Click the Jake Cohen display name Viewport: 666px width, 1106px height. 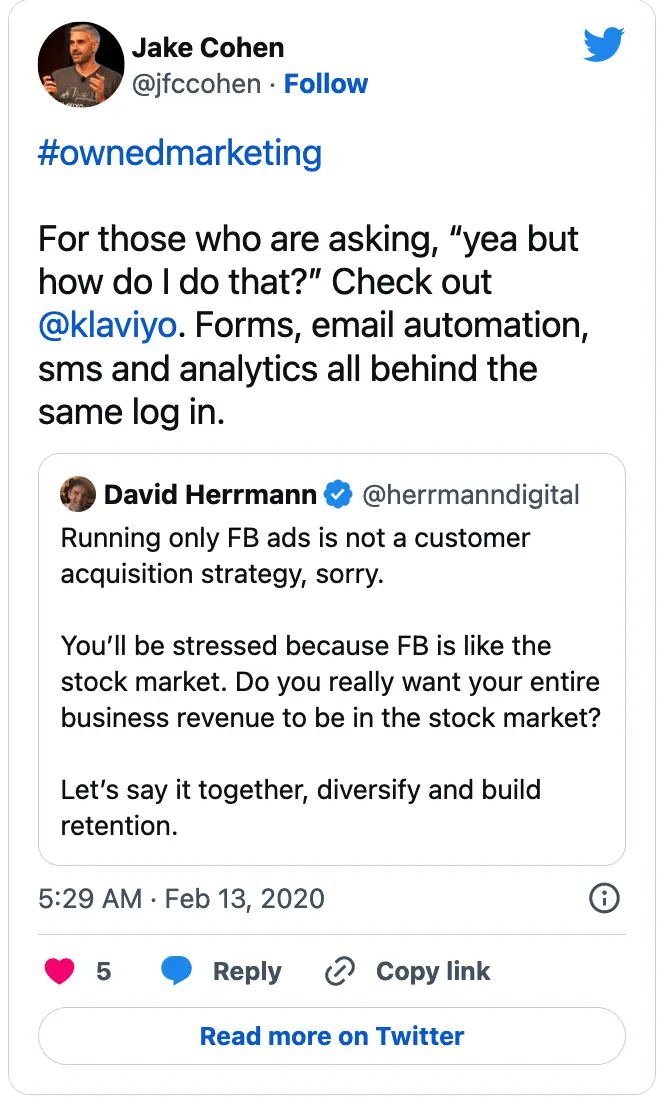[x=208, y=48]
